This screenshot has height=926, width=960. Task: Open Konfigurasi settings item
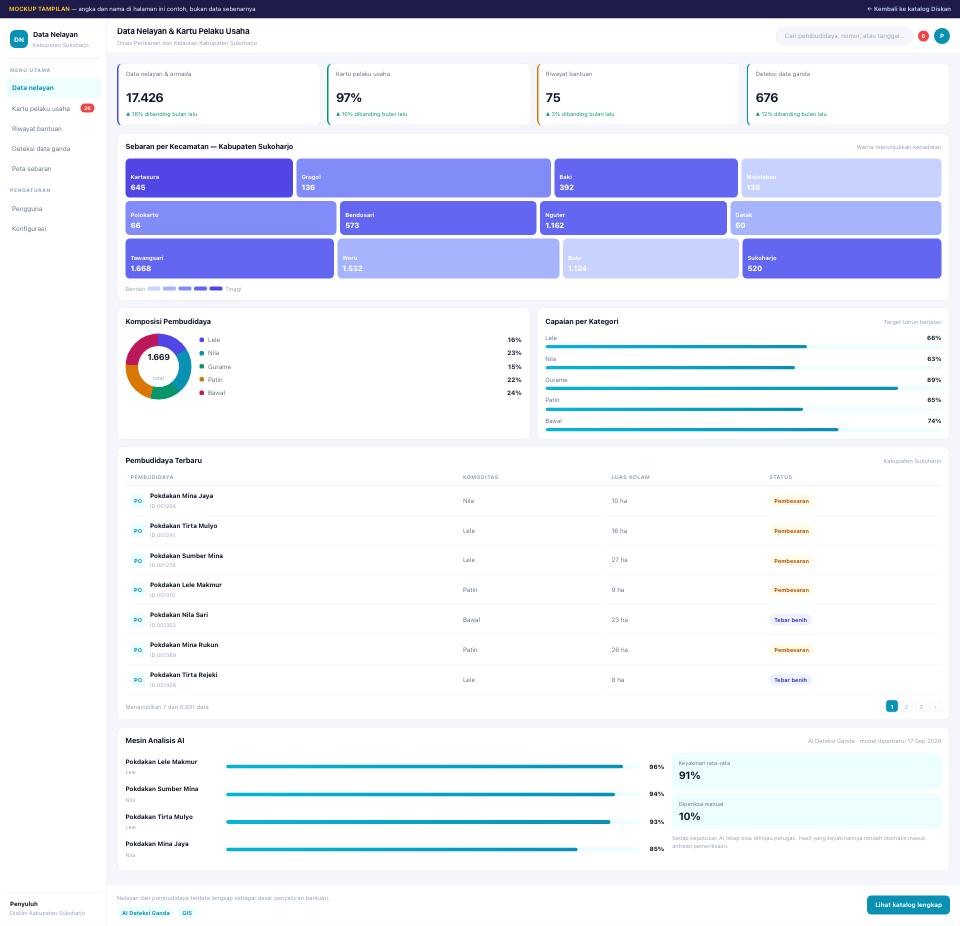53,228
